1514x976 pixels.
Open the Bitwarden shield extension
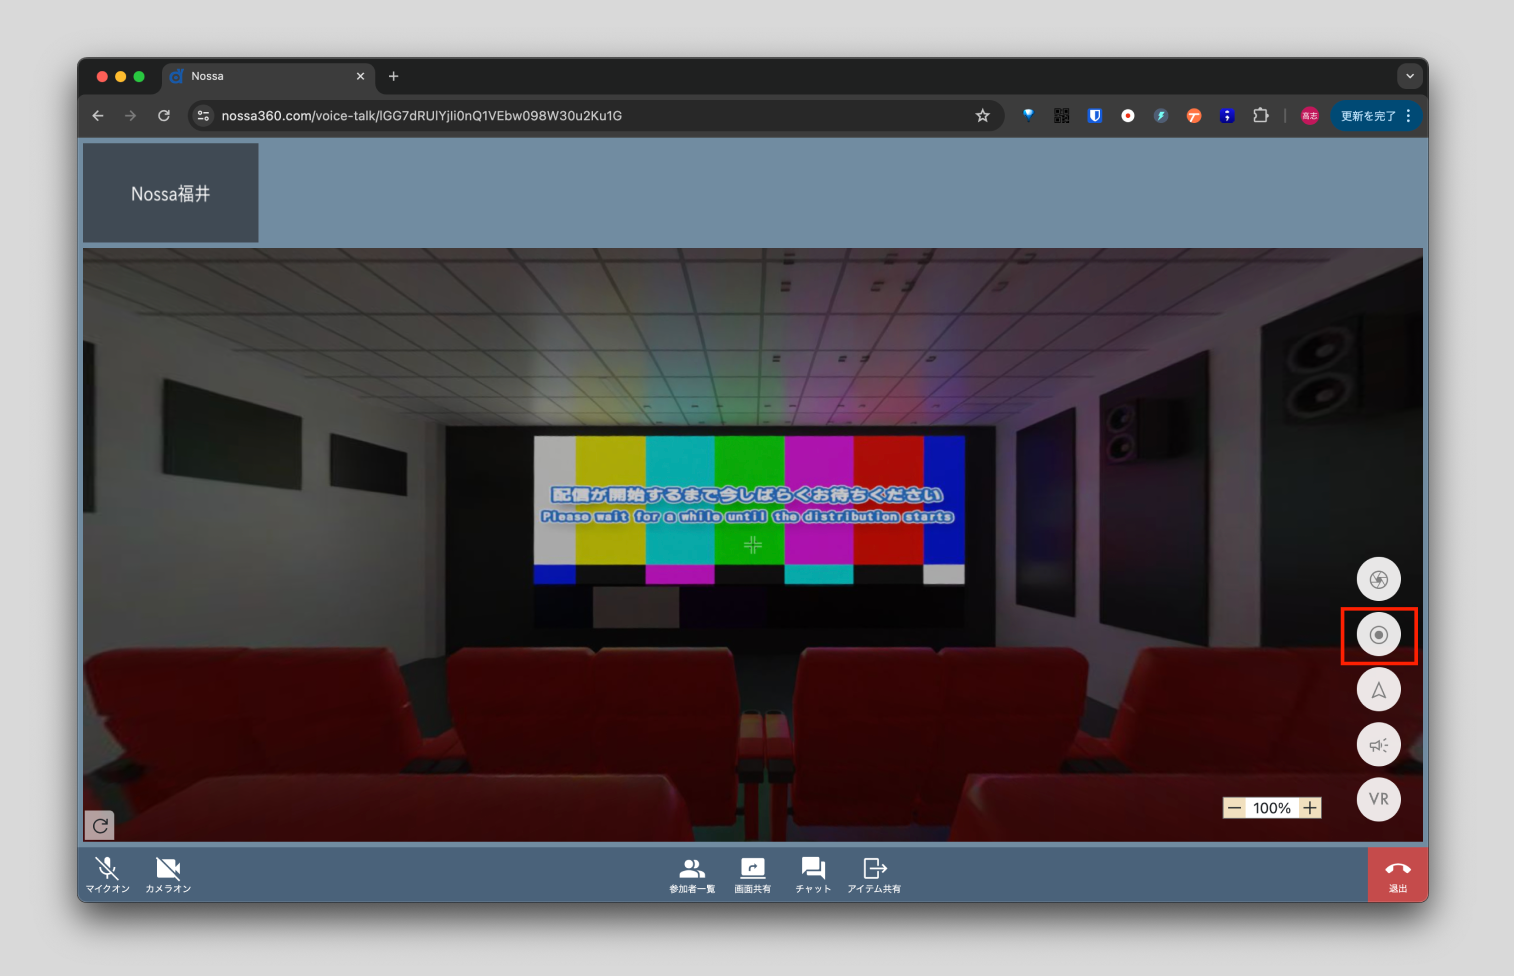1095,116
